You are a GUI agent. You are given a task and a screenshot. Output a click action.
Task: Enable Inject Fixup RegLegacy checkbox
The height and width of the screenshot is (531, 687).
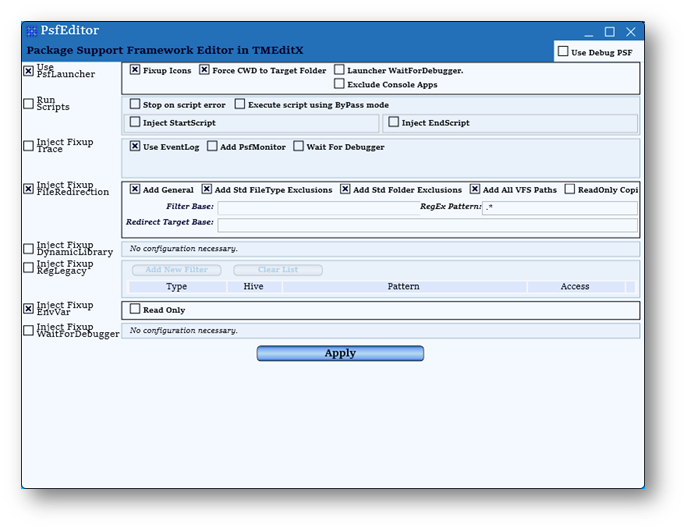pyautogui.click(x=28, y=267)
